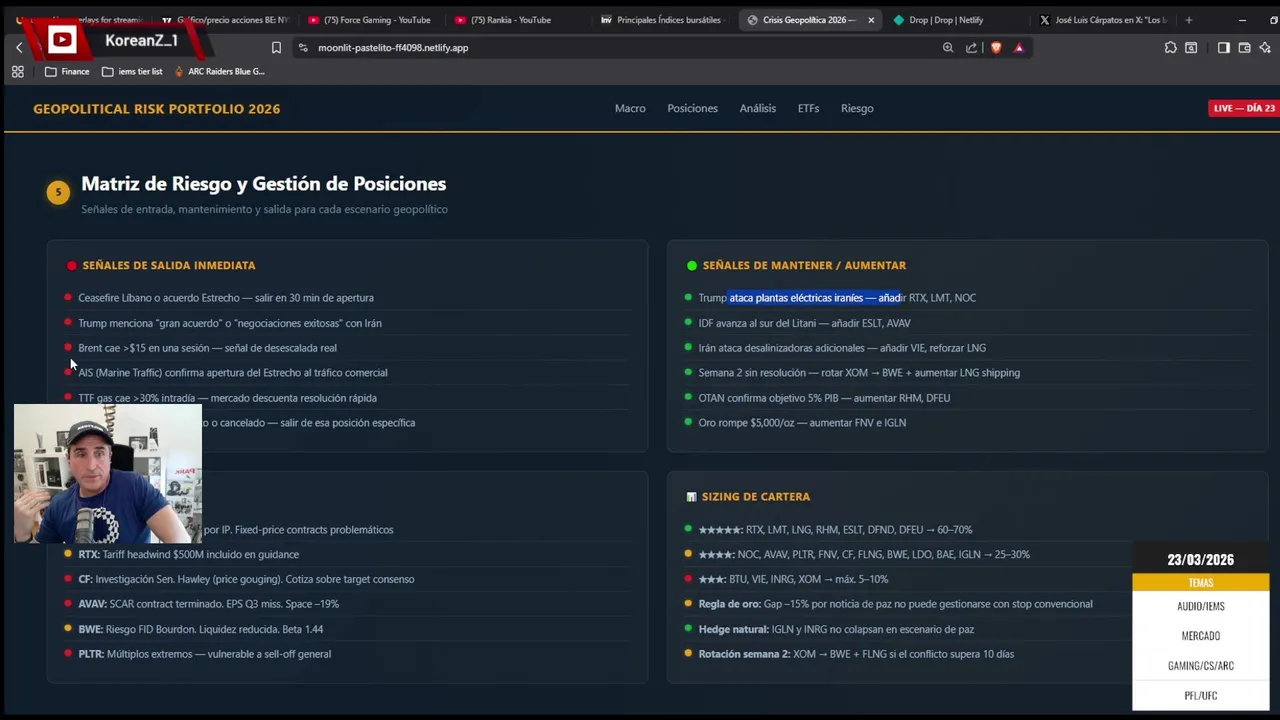The width and height of the screenshot is (1280, 720).
Task: Click the new tab plus button
Action: click(1188, 20)
